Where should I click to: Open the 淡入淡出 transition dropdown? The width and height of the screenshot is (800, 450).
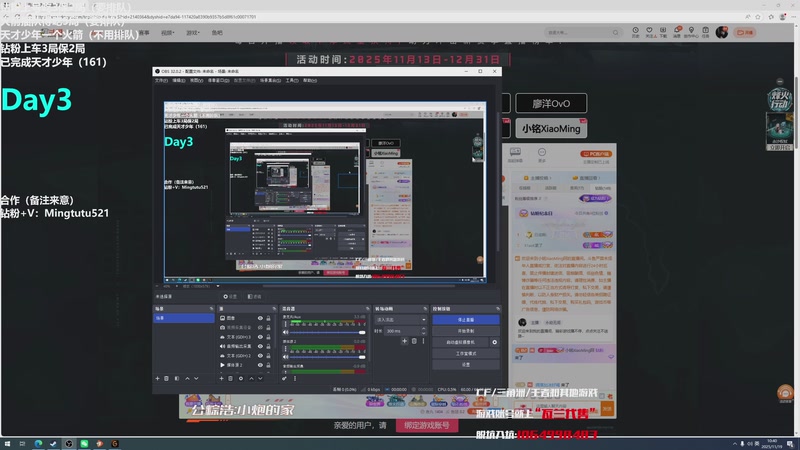tap(401, 319)
